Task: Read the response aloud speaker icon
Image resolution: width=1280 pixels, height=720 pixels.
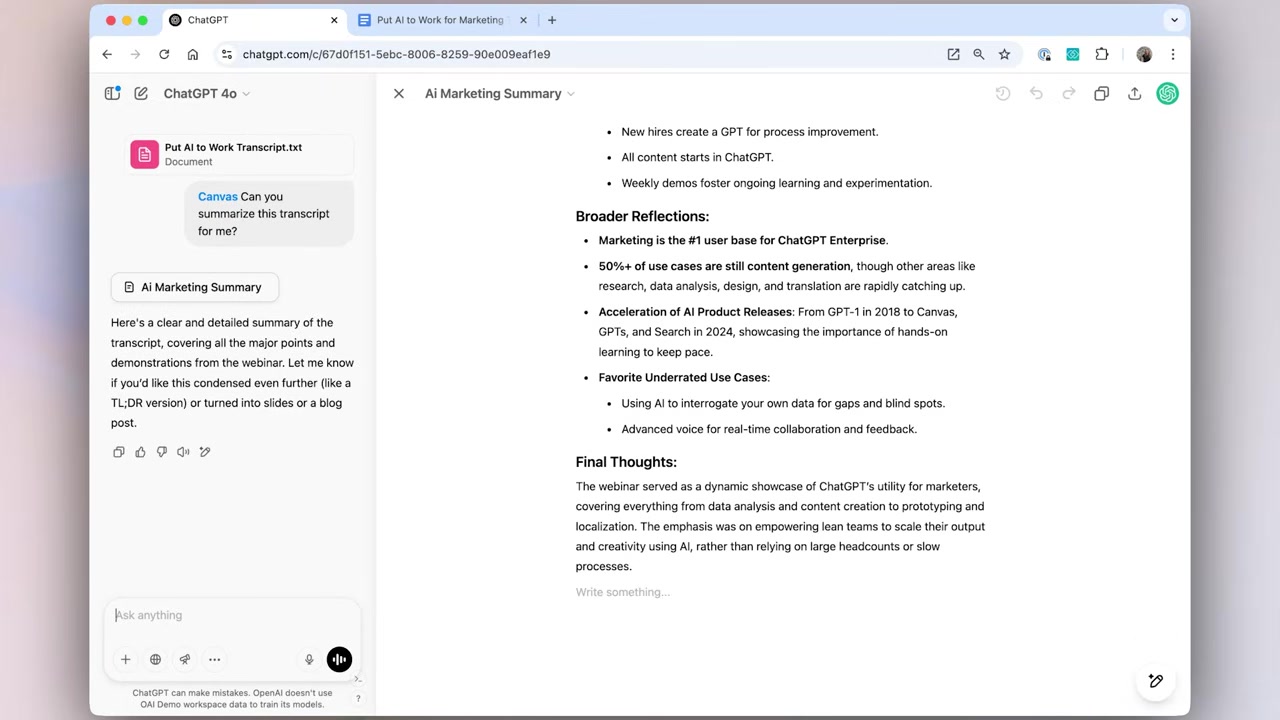Action: point(183,452)
